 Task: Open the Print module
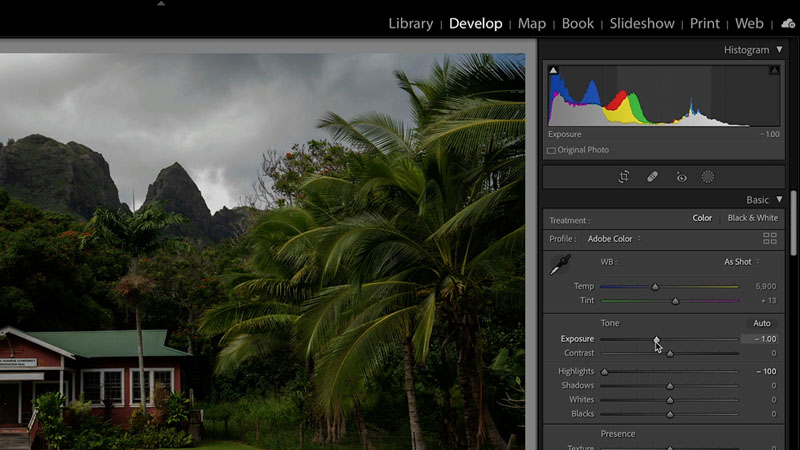coord(705,23)
